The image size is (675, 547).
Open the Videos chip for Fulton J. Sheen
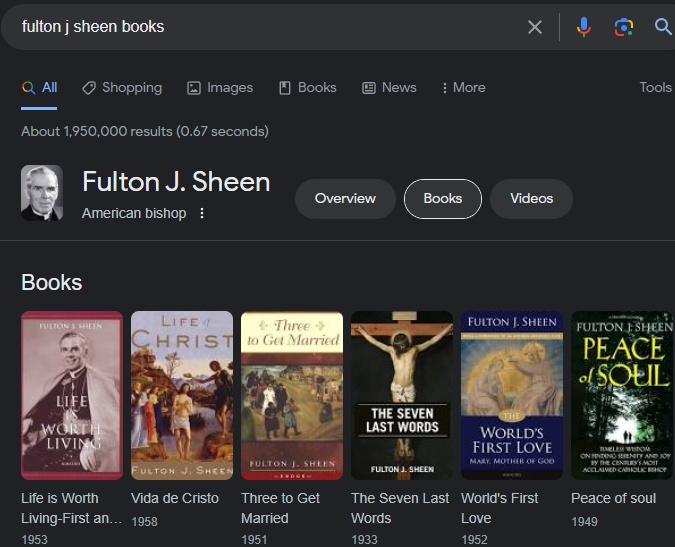click(x=531, y=199)
